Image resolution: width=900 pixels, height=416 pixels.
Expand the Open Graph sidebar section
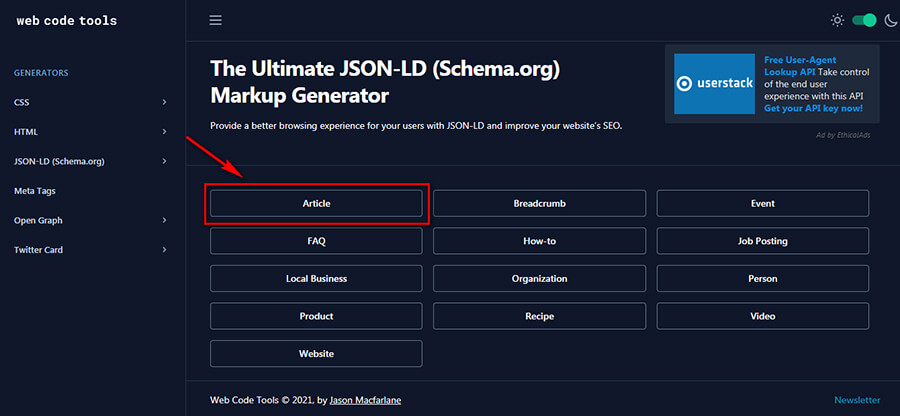coord(90,220)
